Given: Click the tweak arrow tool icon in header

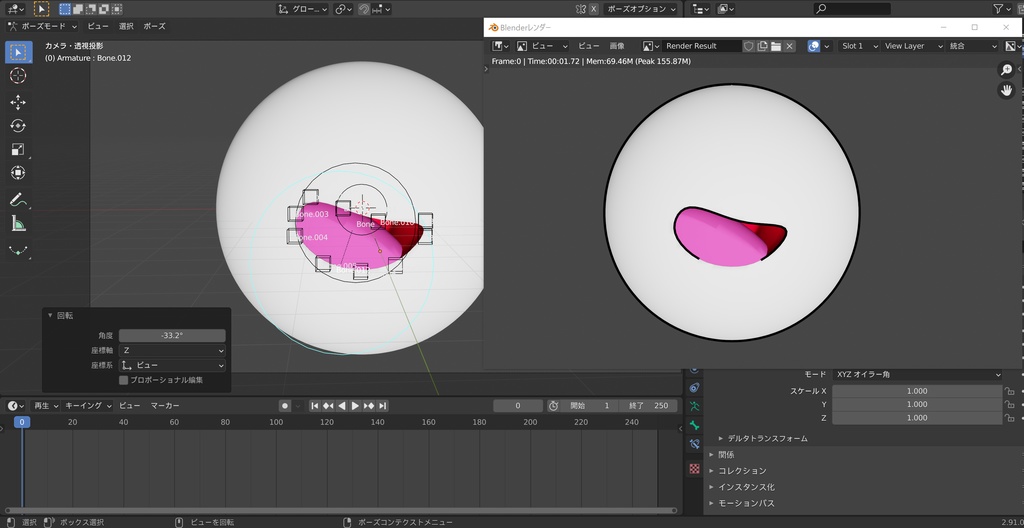Looking at the screenshot, I should (41, 9).
